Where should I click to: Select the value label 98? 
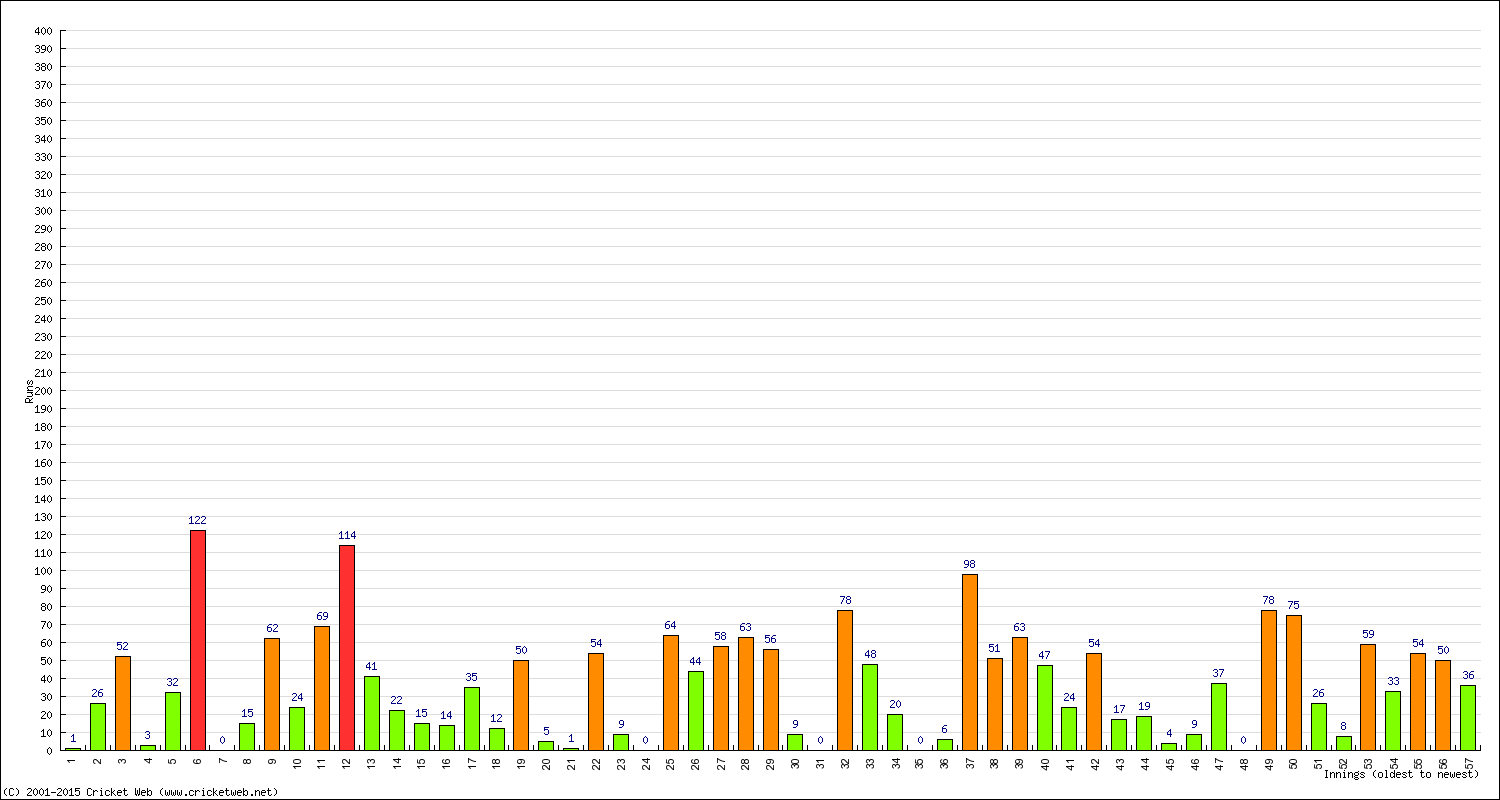[x=970, y=564]
